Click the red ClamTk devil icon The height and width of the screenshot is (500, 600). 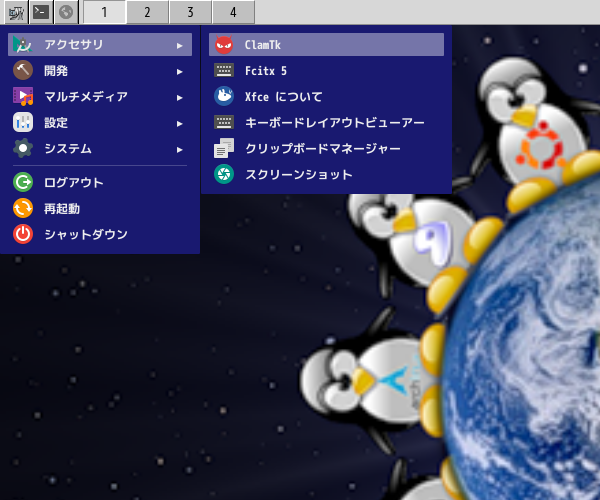click(x=224, y=44)
